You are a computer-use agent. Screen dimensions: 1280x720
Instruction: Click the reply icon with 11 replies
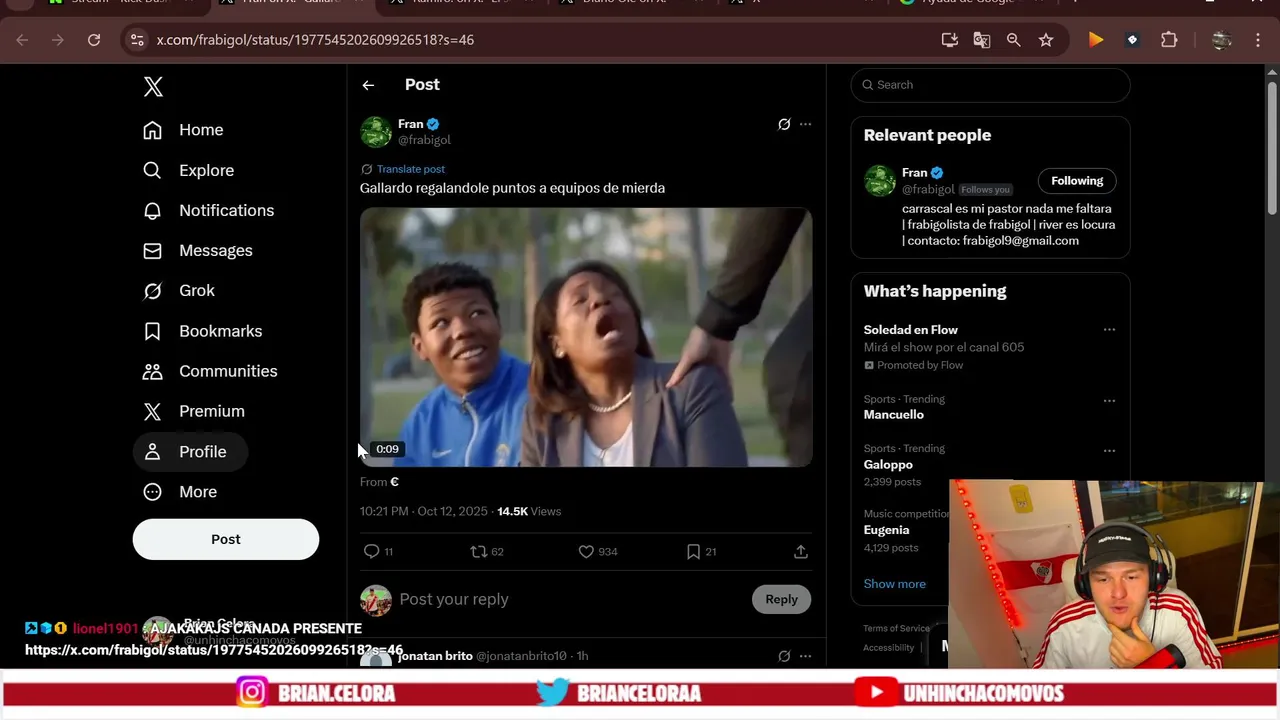point(371,552)
